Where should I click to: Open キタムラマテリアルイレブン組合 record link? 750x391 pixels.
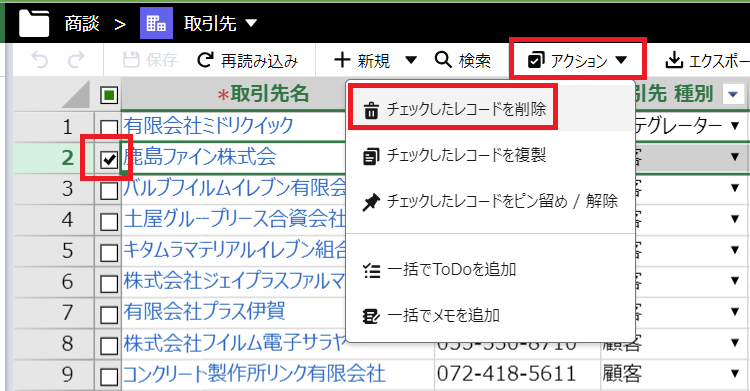(x=235, y=250)
